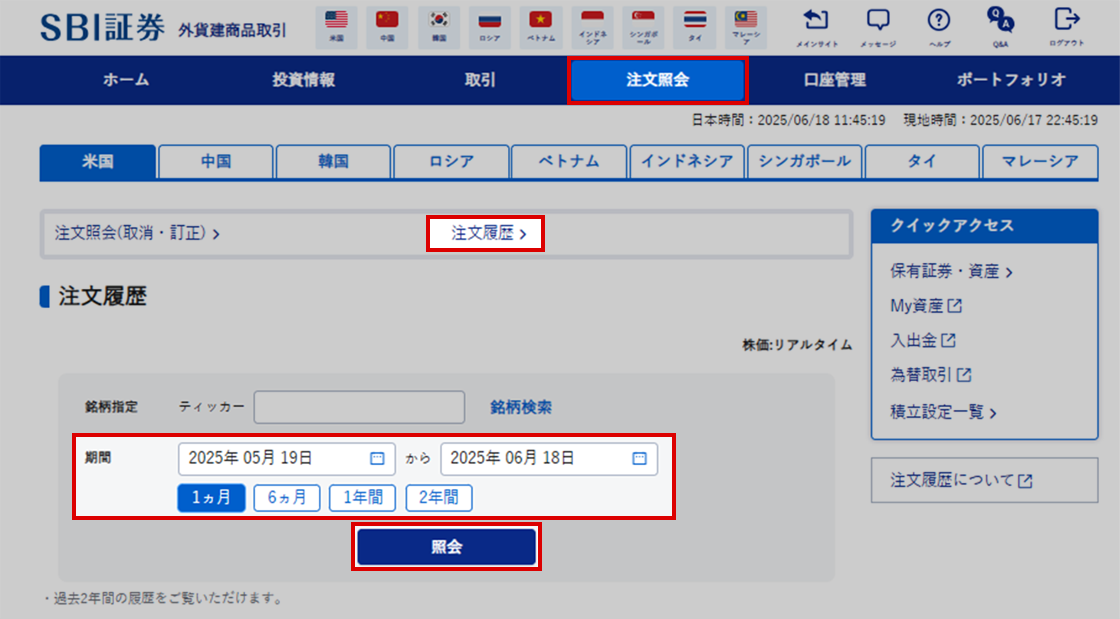Open the 銘柄検索 link
The width and height of the screenshot is (1120, 619).
pos(520,407)
